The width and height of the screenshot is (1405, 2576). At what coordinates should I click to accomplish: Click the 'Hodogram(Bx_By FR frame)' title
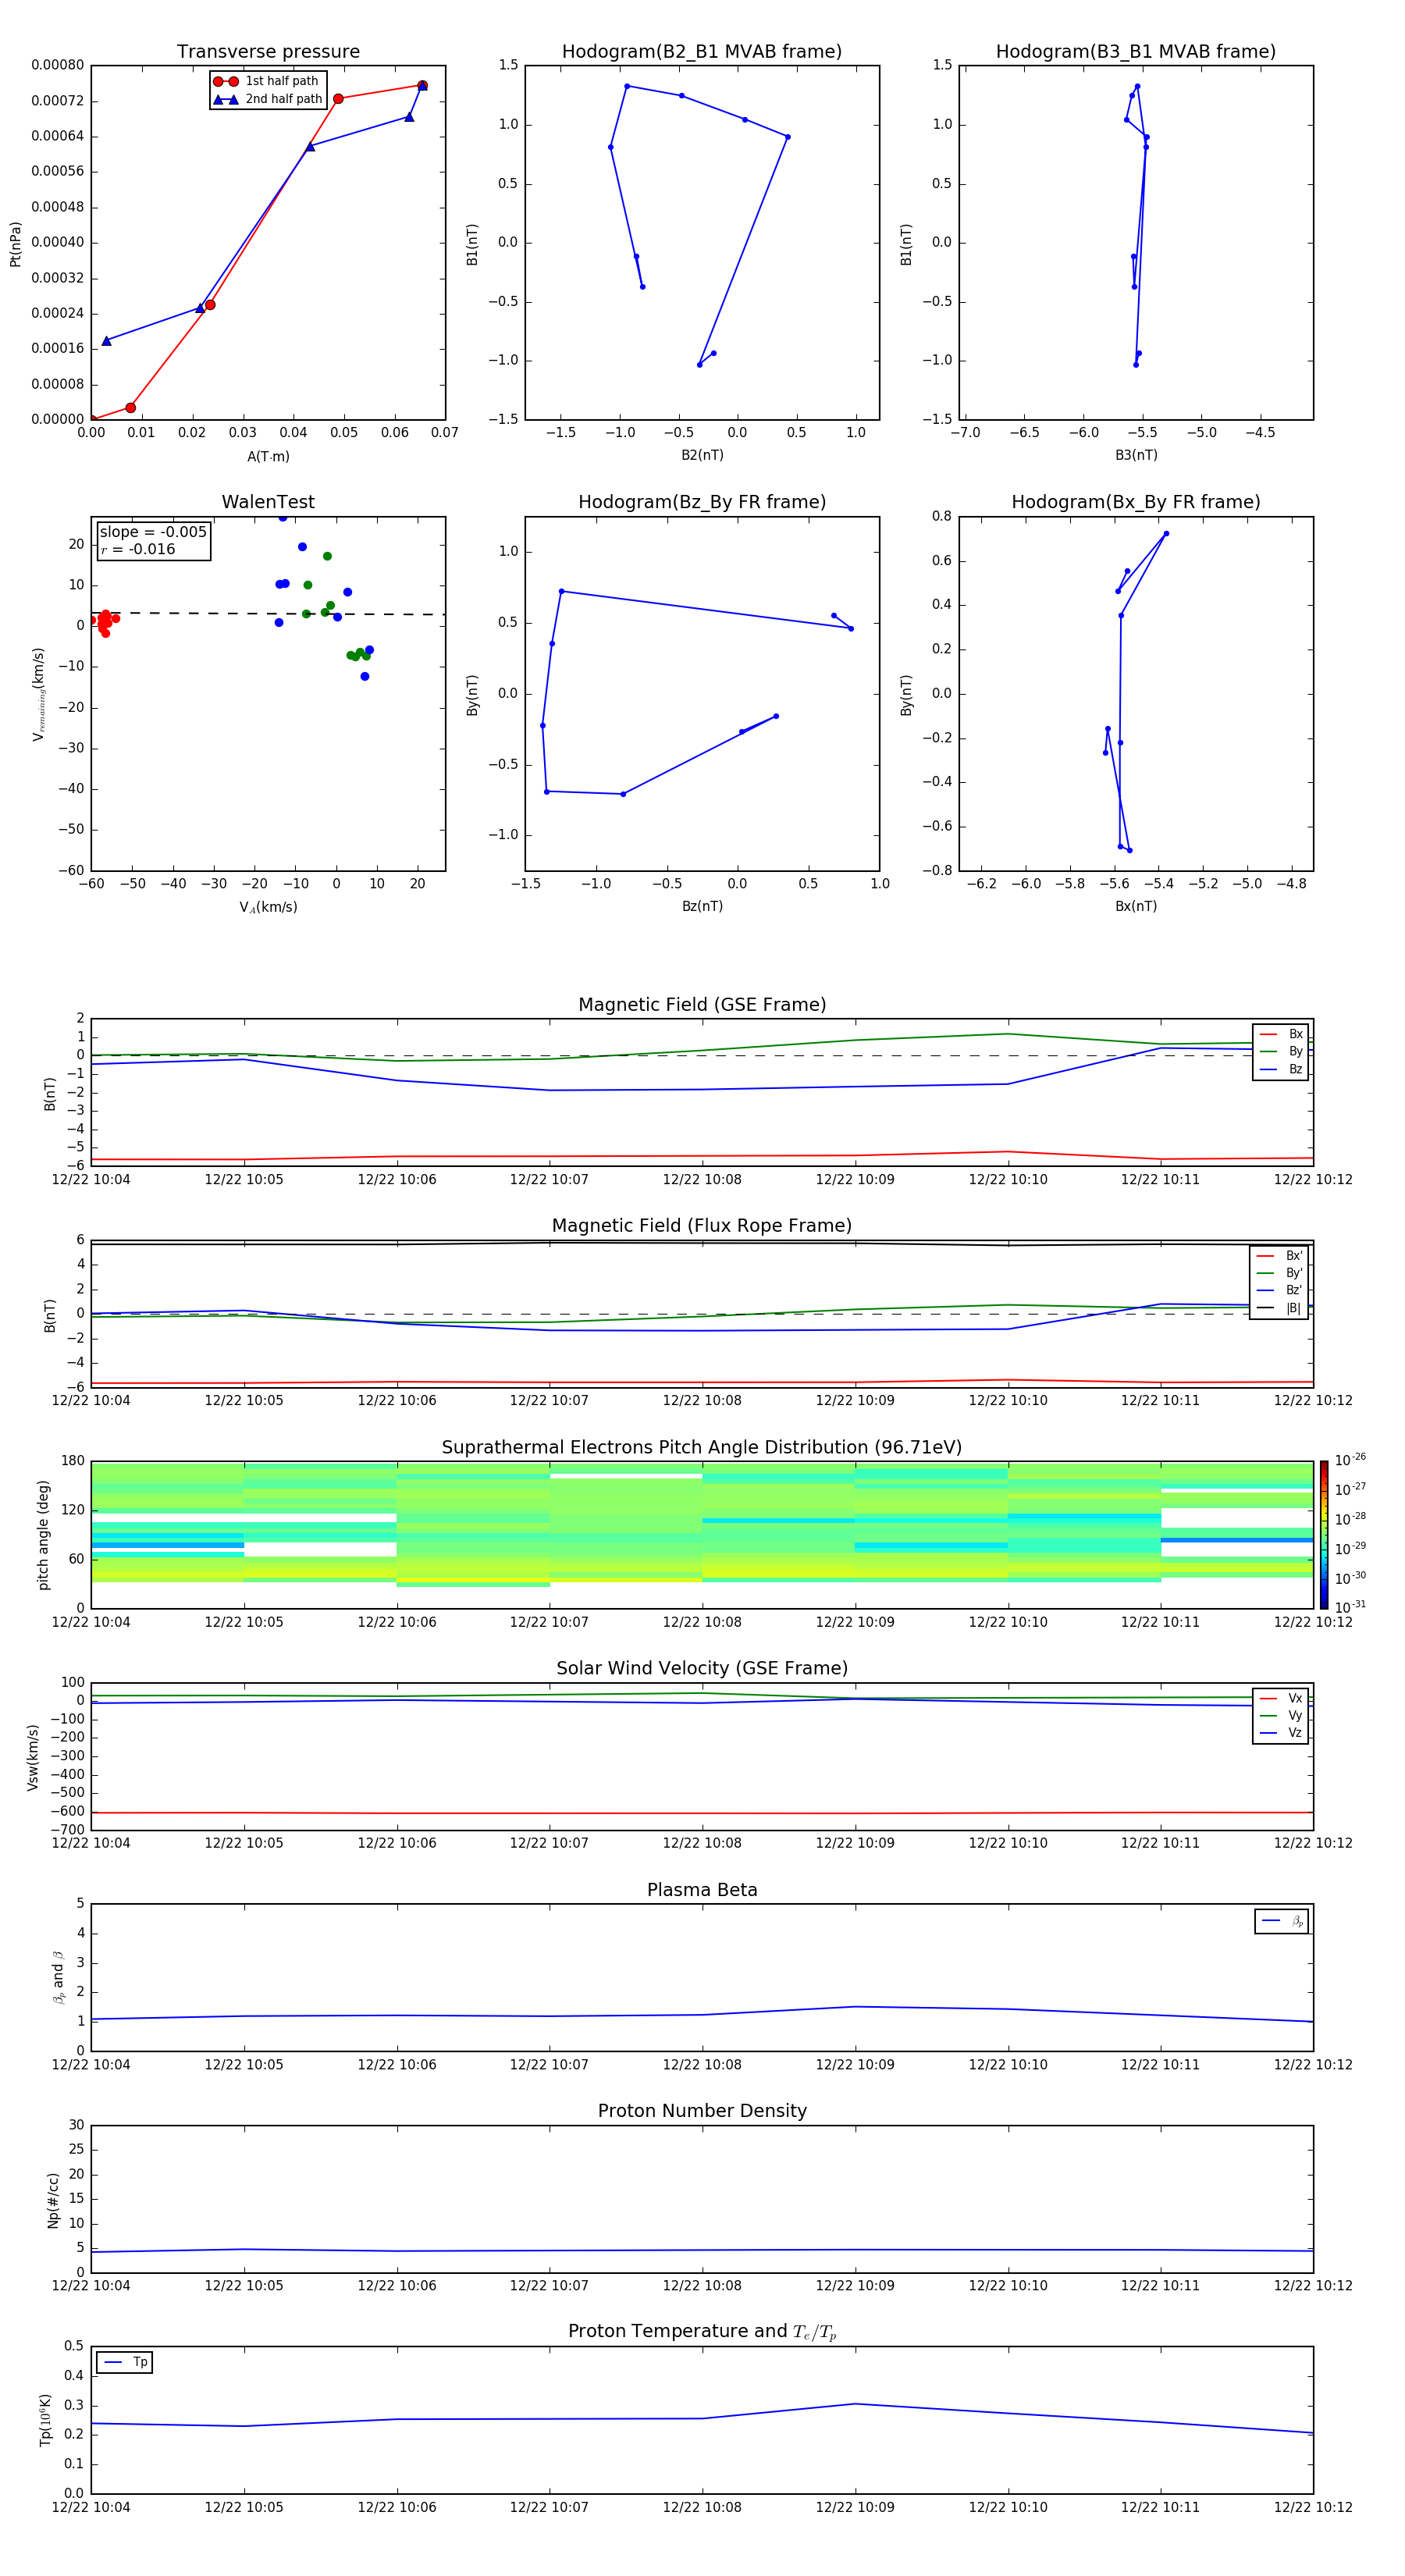[1136, 502]
